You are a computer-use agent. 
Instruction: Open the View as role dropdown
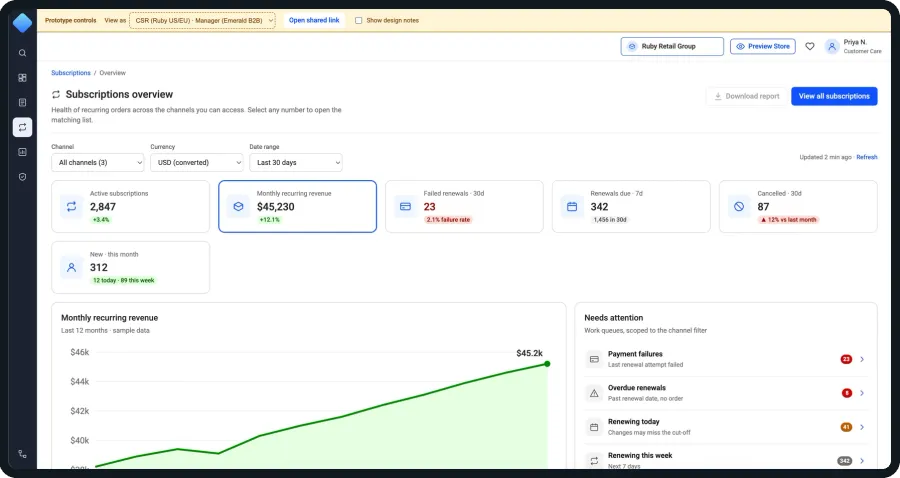pyautogui.click(x=202, y=20)
